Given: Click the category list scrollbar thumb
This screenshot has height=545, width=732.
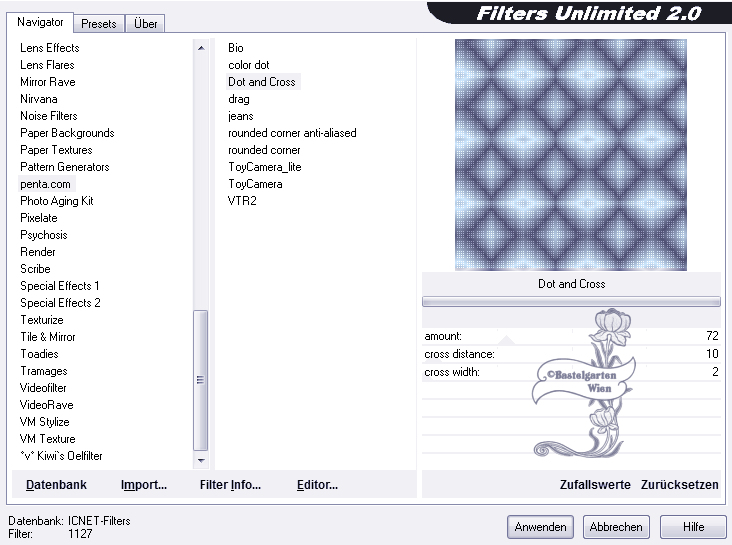Looking at the screenshot, I should 201,380.
